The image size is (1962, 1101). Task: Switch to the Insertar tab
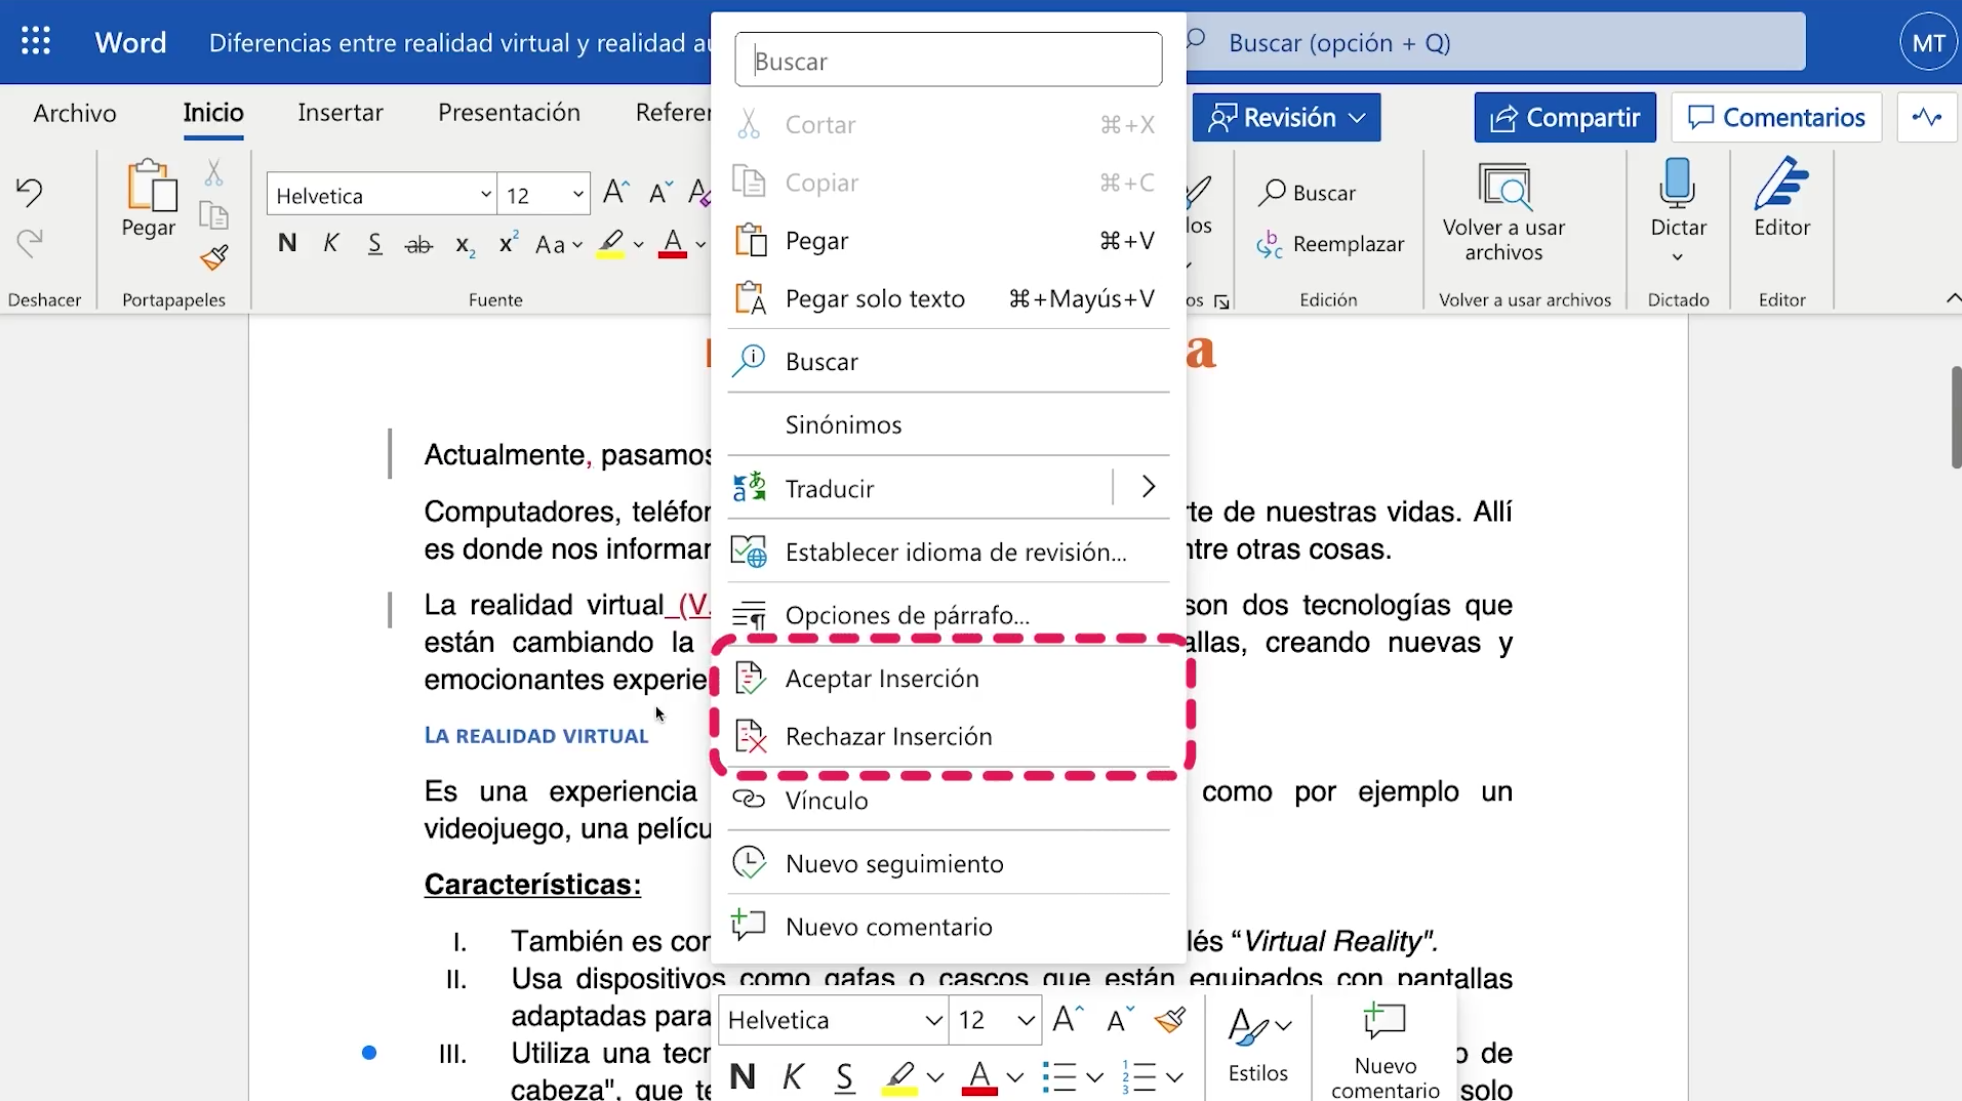pyautogui.click(x=340, y=112)
